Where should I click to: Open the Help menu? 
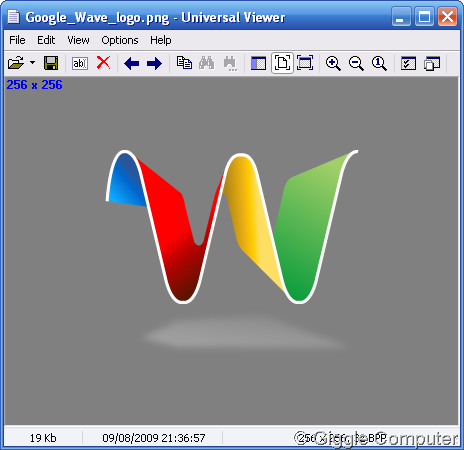click(x=161, y=40)
